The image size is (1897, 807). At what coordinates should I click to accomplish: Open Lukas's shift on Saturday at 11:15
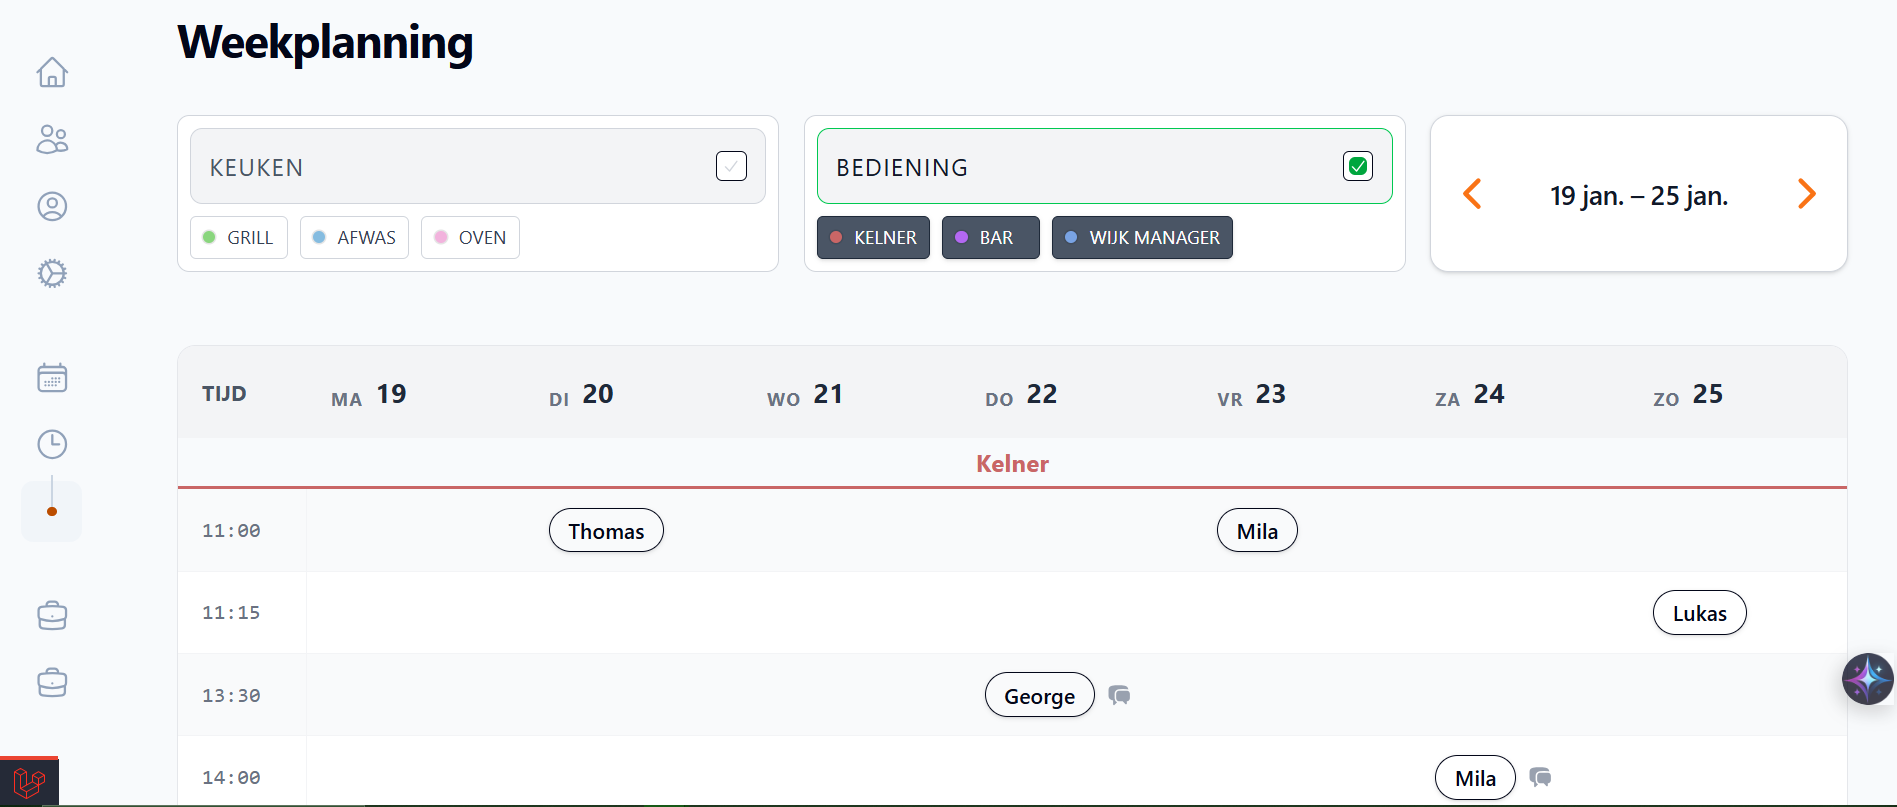click(1699, 612)
